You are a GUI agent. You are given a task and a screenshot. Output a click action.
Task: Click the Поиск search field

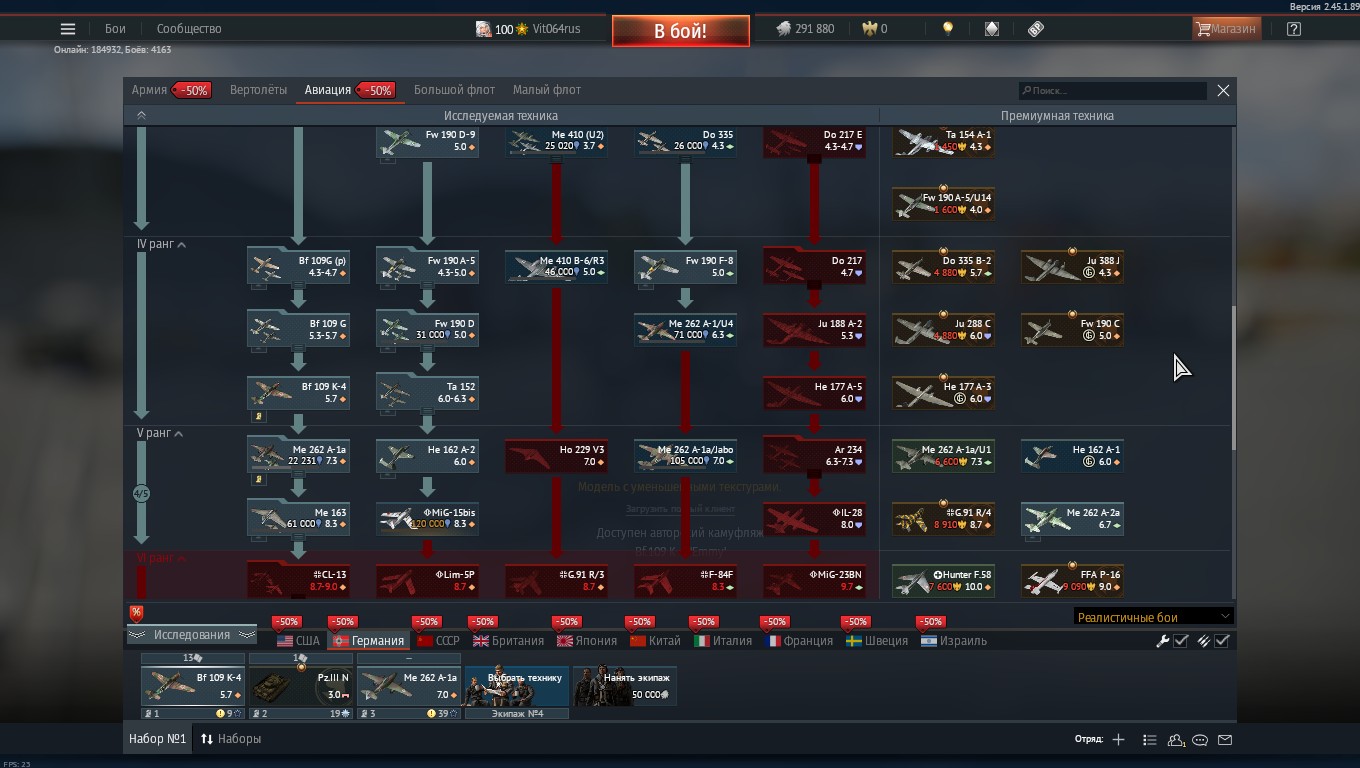click(x=1113, y=91)
